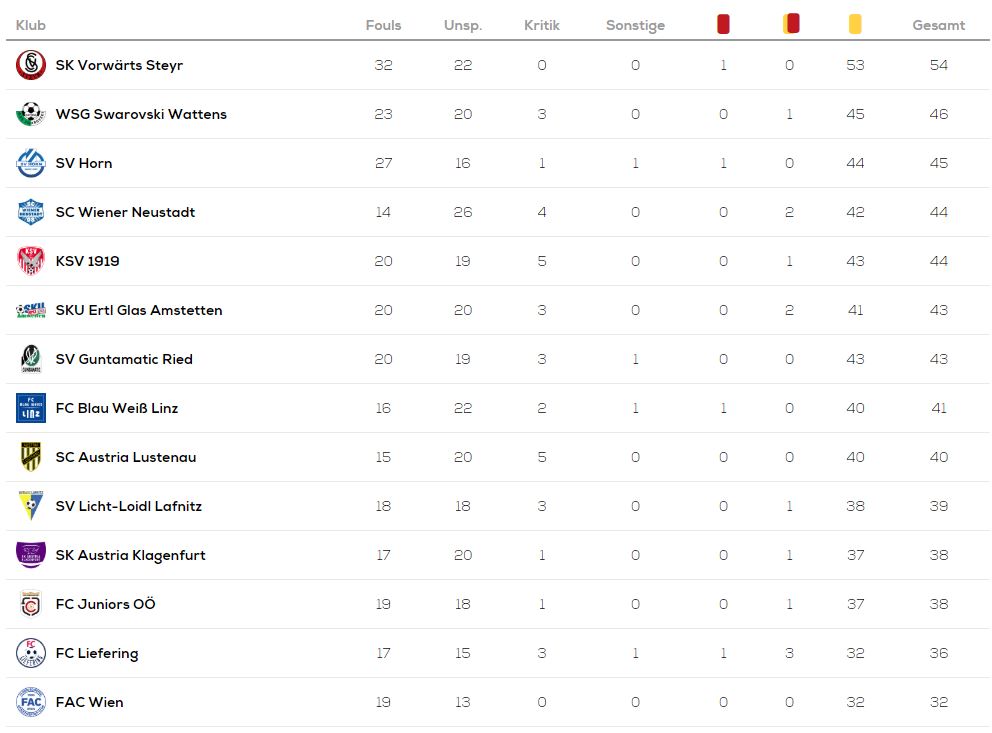Click the FC Liefering club logo
The image size is (992, 733).
click(x=30, y=653)
